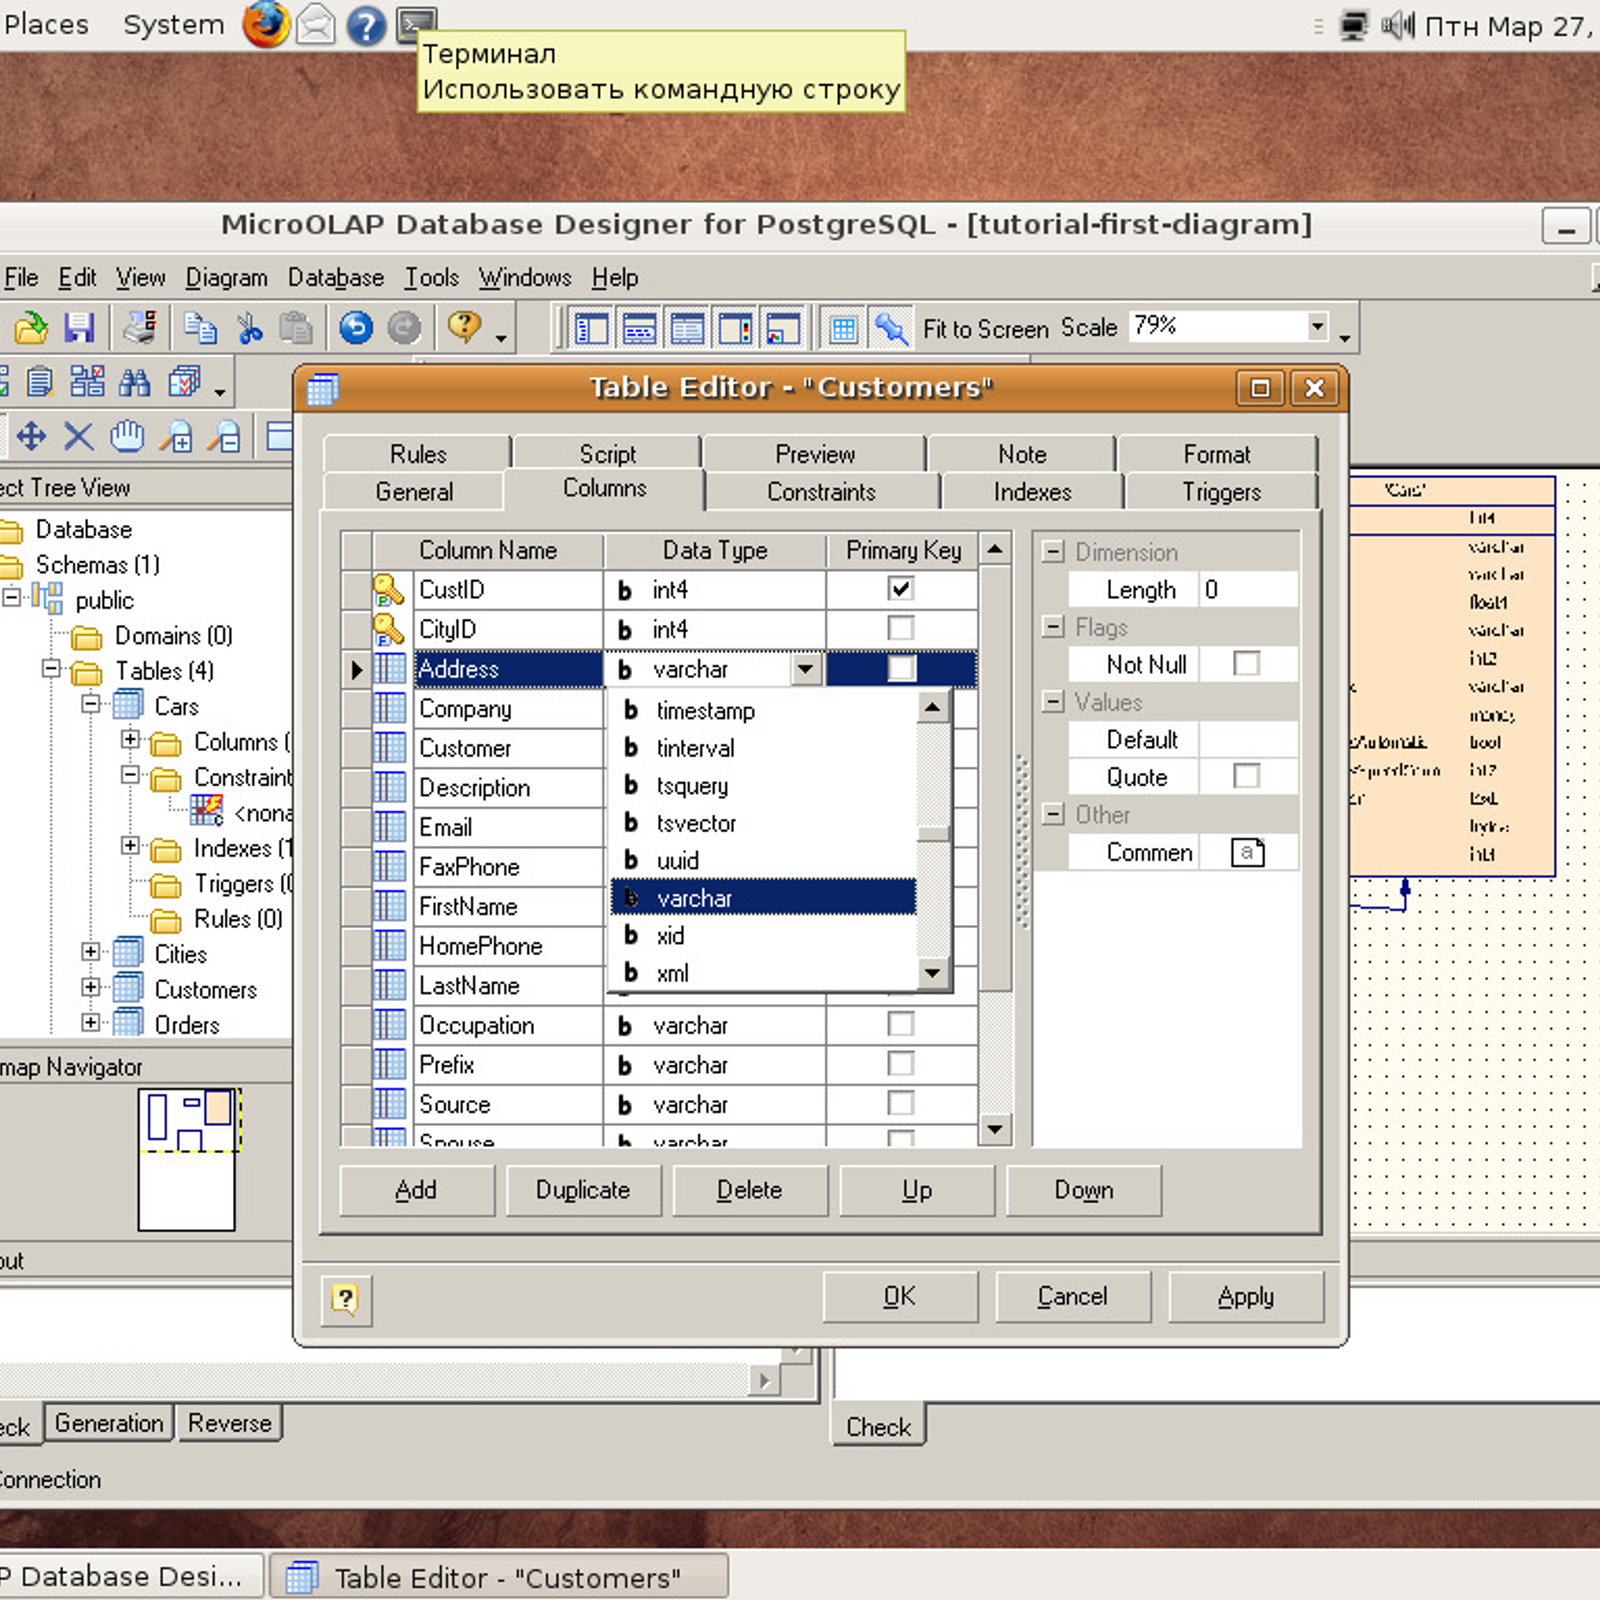Image resolution: width=1600 pixels, height=1600 pixels.
Task: Collapse the Other property group
Action: tap(1053, 814)
